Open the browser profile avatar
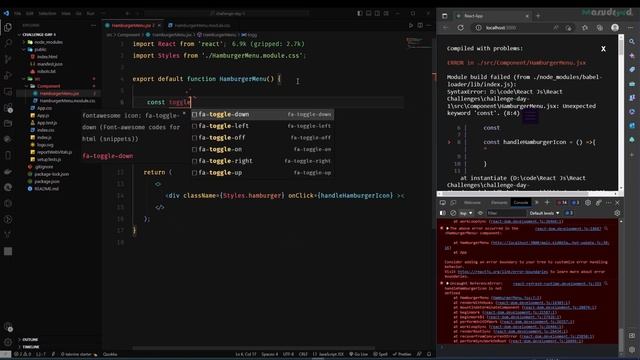 [x=615, y=27]
